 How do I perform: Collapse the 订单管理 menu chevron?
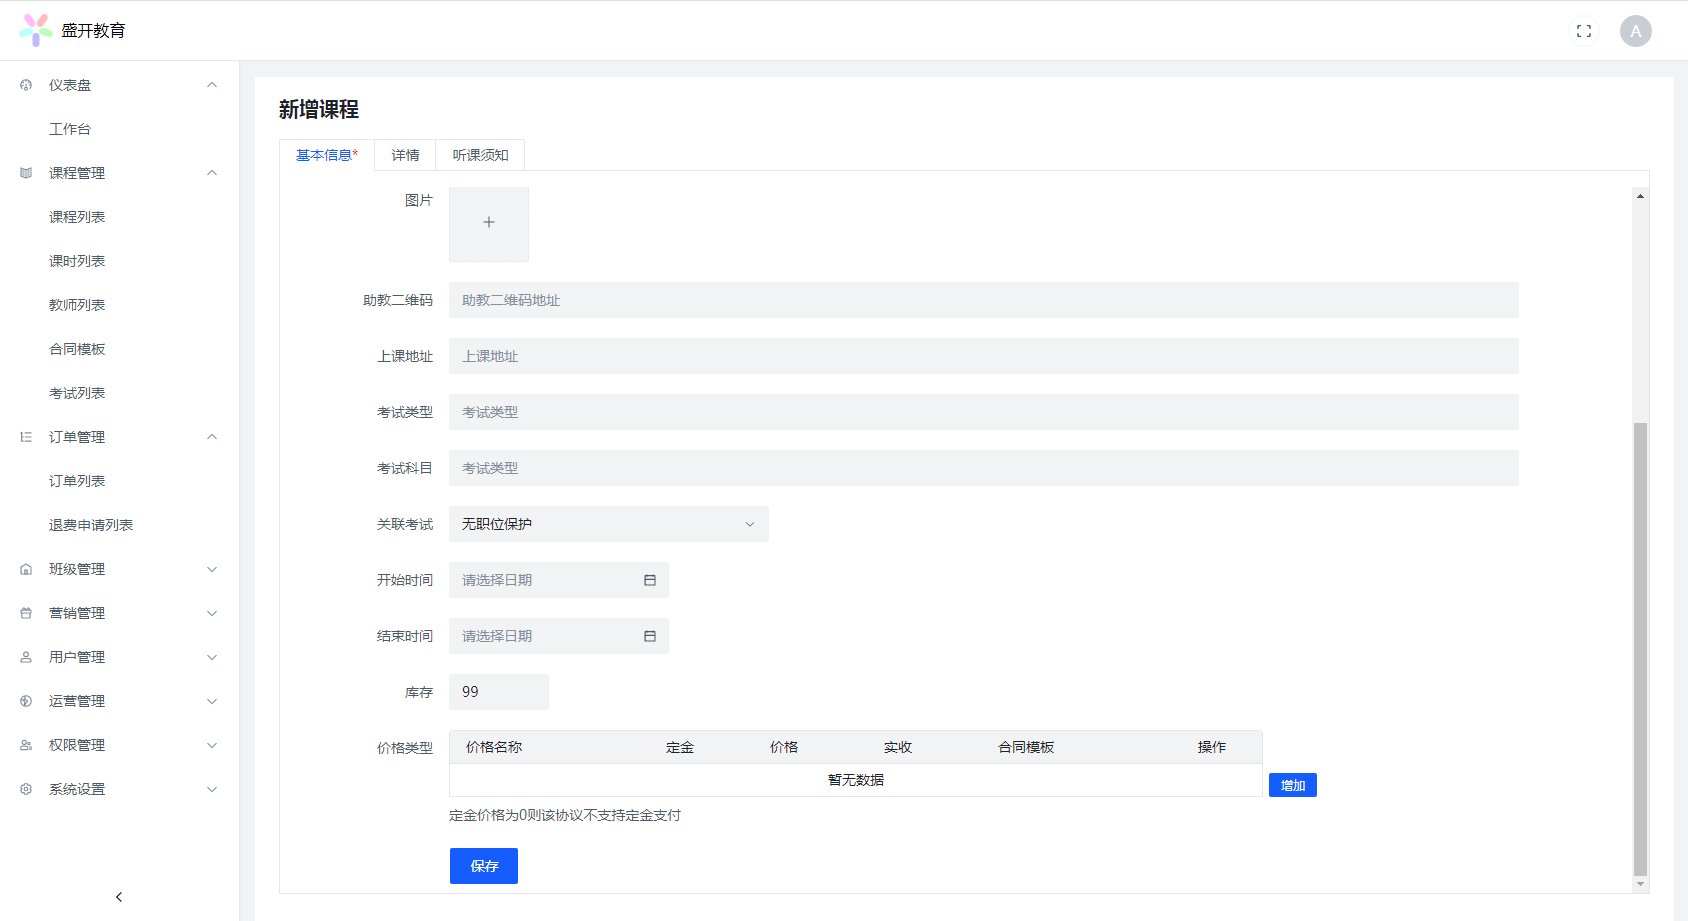[x=212, y=437]
